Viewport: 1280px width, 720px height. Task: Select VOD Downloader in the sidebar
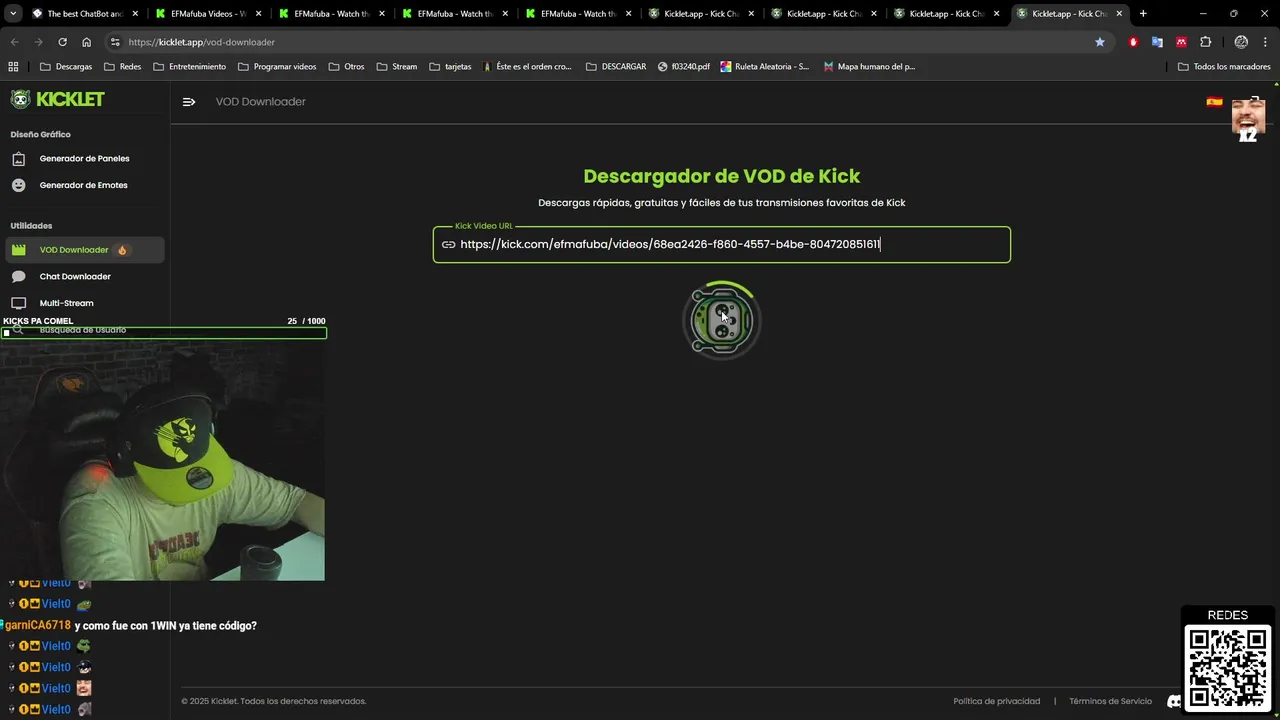(84, 250)
